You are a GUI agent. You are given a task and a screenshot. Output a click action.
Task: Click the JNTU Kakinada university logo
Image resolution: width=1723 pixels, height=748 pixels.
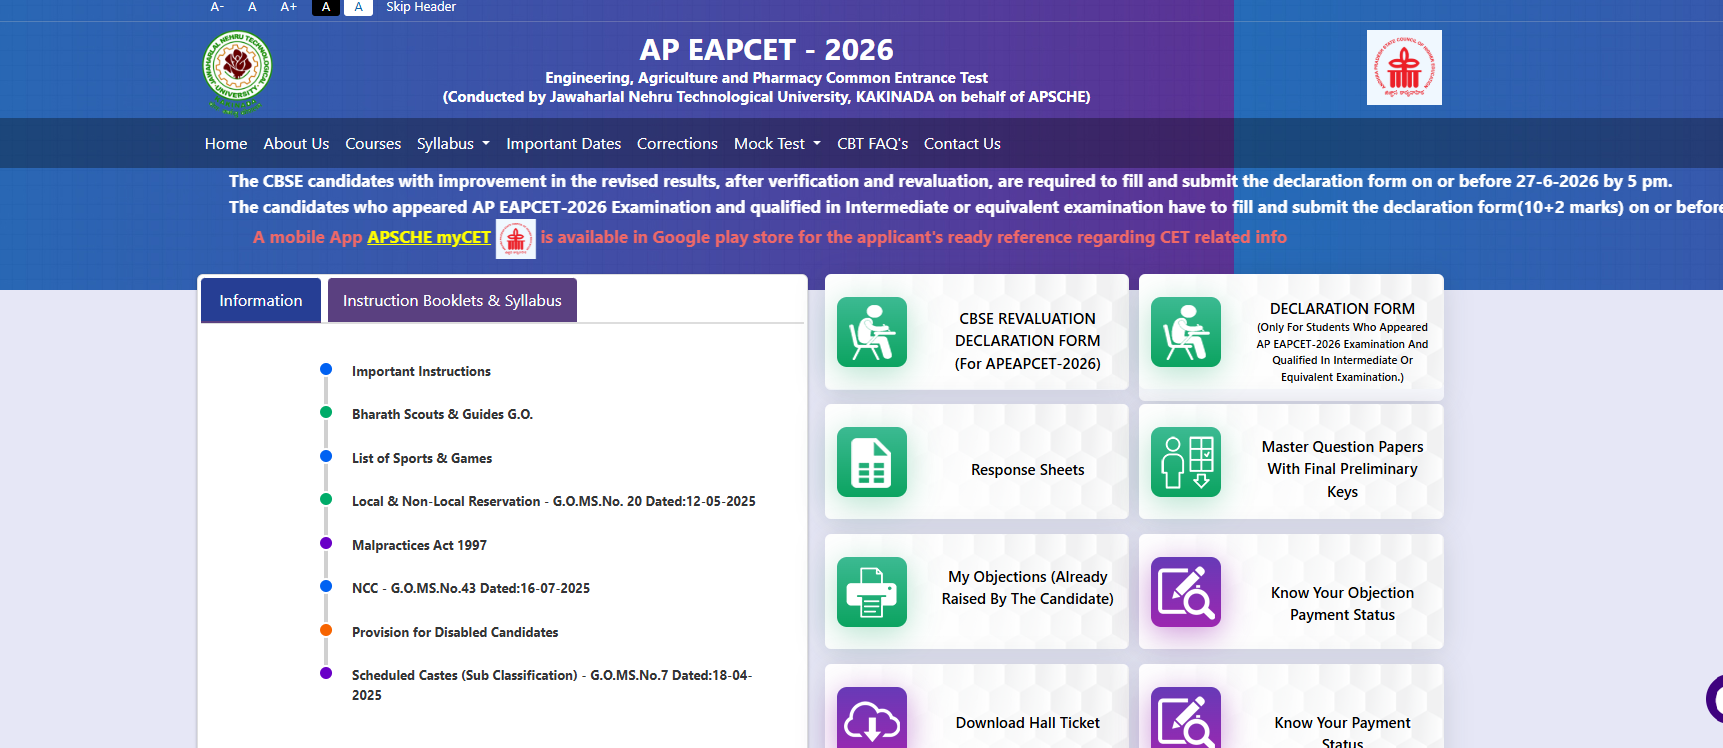tap(237, 72)
